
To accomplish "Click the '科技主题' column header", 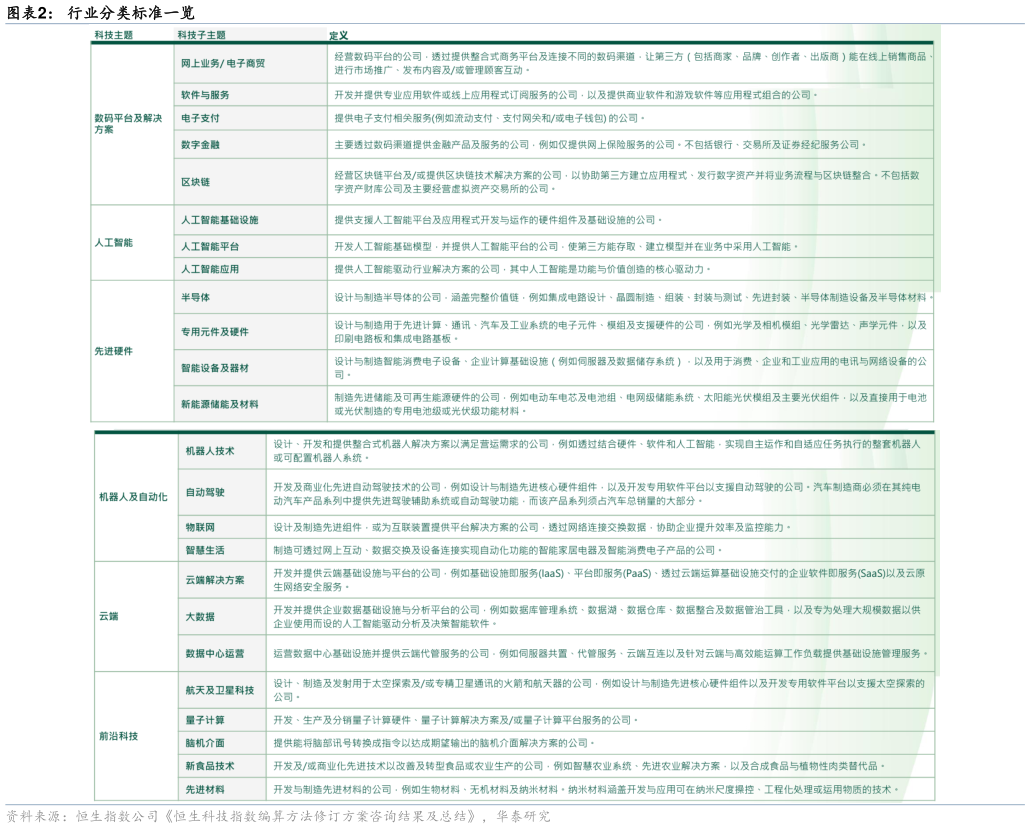I will [x=114, y=35].
